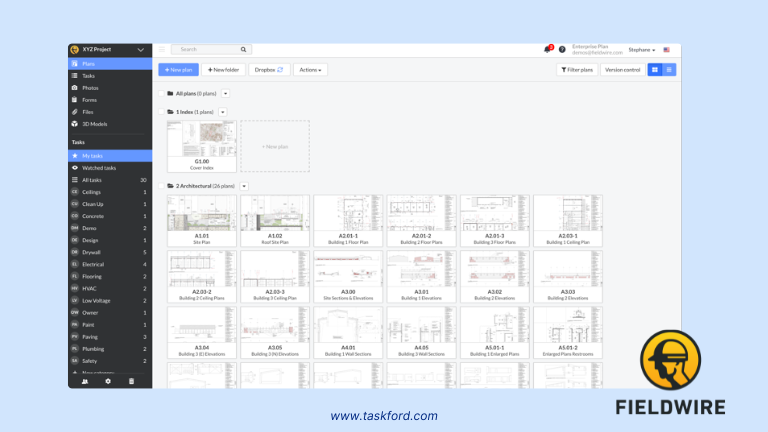Collapse the sidebar with hamburger icon
768x432 pixels.
[162, 49]
